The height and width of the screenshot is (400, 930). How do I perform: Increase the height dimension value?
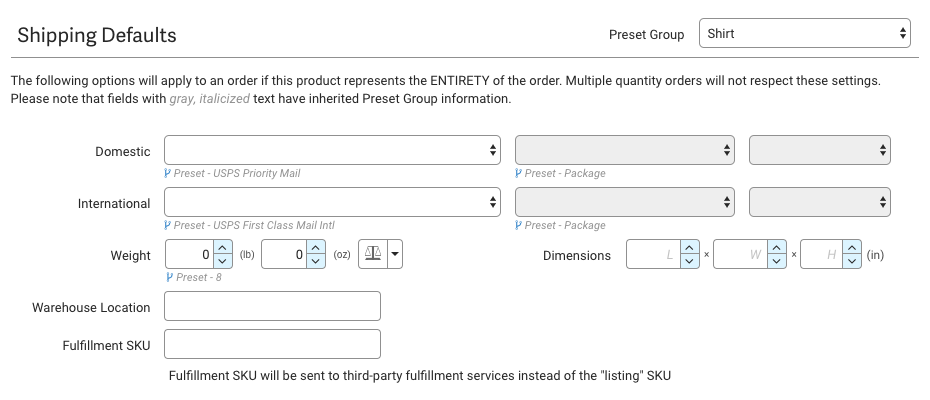click(851, 248)
